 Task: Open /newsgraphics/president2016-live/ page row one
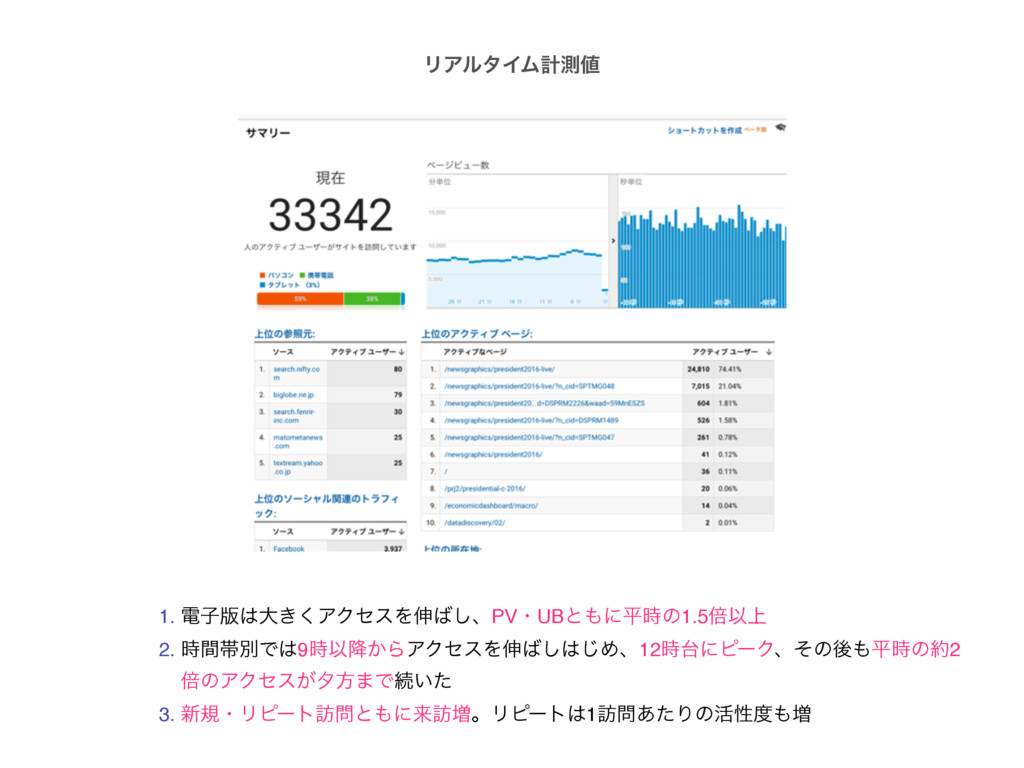pyautogui.click(x=500, y=369)
